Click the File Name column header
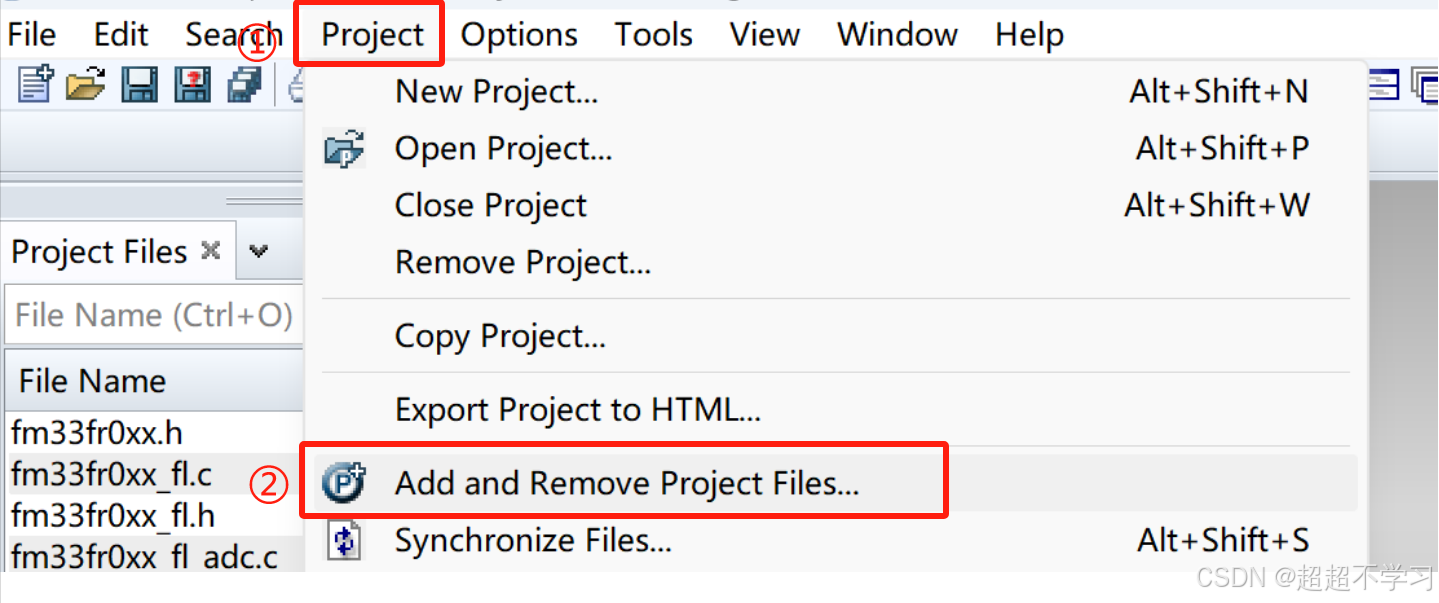This screenshot has height=603, width=1439. click(92, 381)
